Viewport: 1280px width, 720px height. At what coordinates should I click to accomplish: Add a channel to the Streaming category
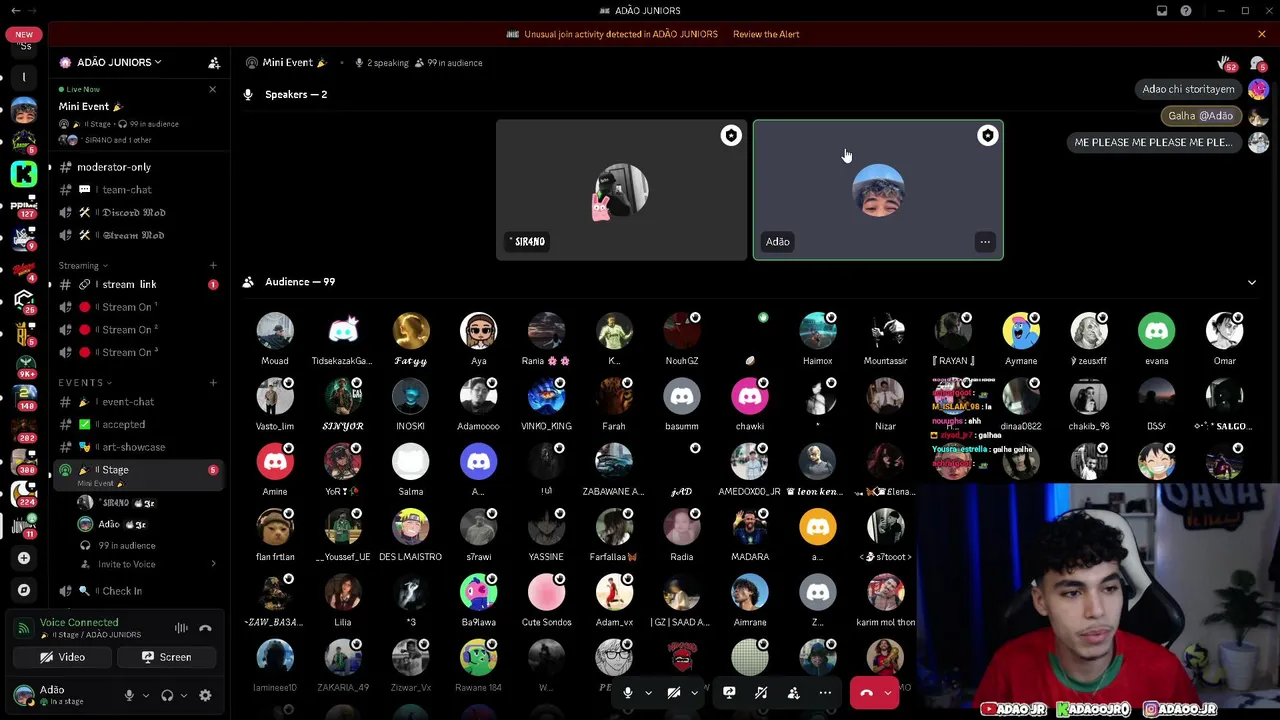(213, 266)
